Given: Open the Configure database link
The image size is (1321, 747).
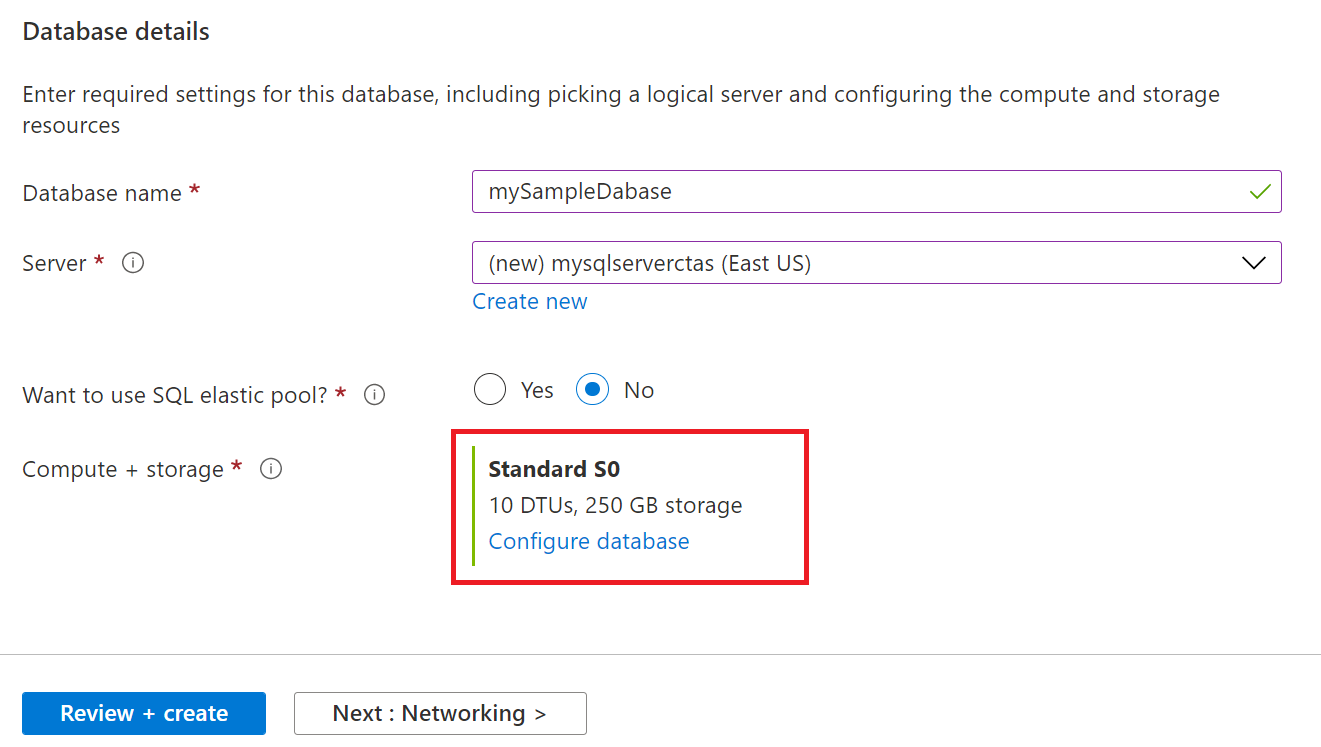Looking at the screenshot, I should (x=589, y=541).
